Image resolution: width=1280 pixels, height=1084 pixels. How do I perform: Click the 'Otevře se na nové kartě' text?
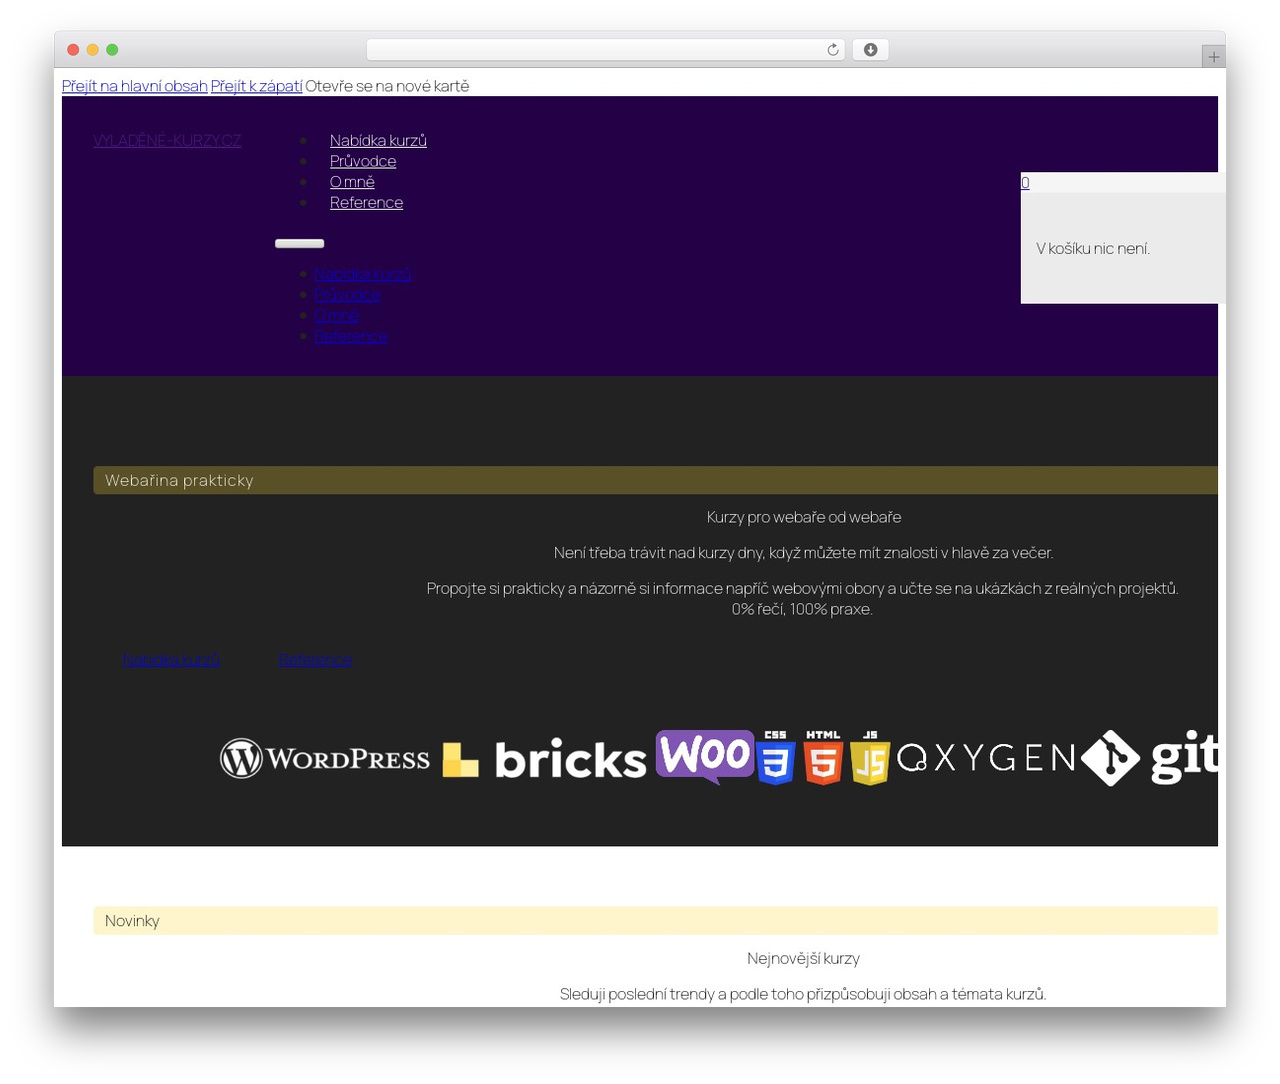387,86
